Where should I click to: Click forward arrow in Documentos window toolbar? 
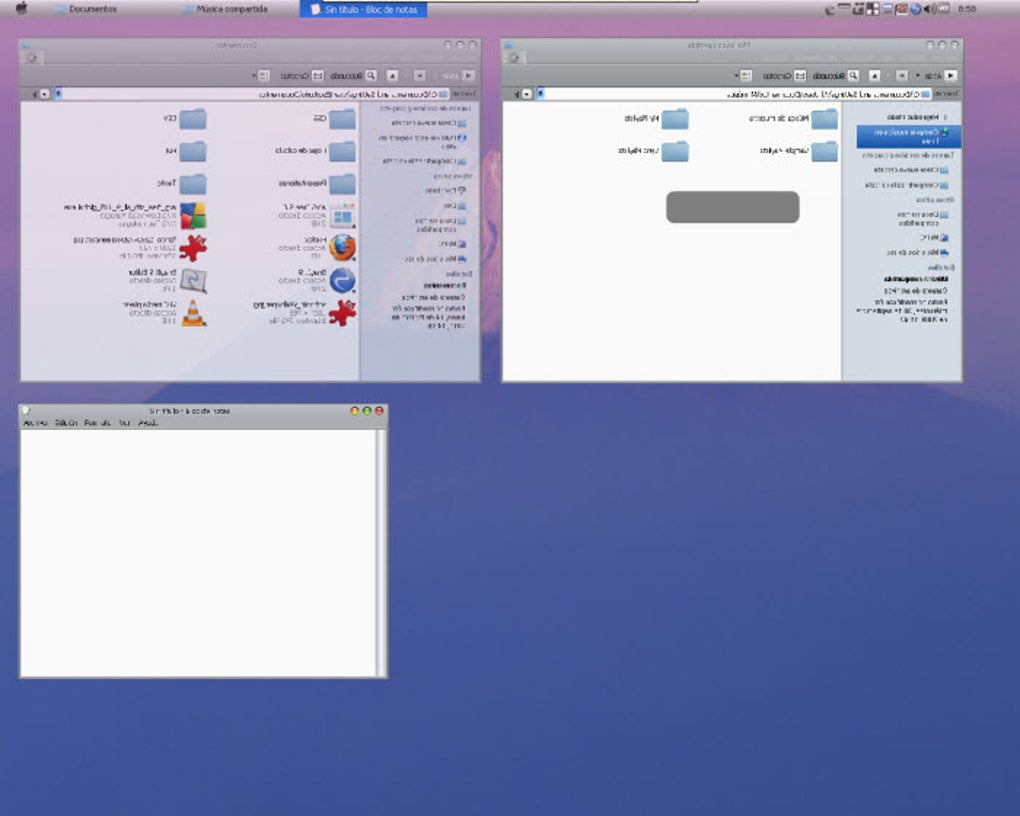(420, 75)
